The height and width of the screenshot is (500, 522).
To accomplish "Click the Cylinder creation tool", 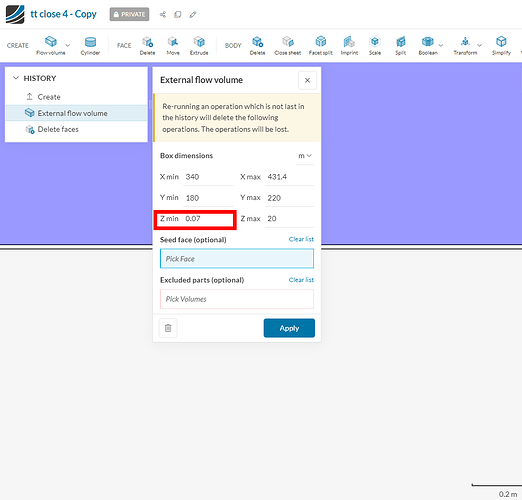I will tap(90, 45).
